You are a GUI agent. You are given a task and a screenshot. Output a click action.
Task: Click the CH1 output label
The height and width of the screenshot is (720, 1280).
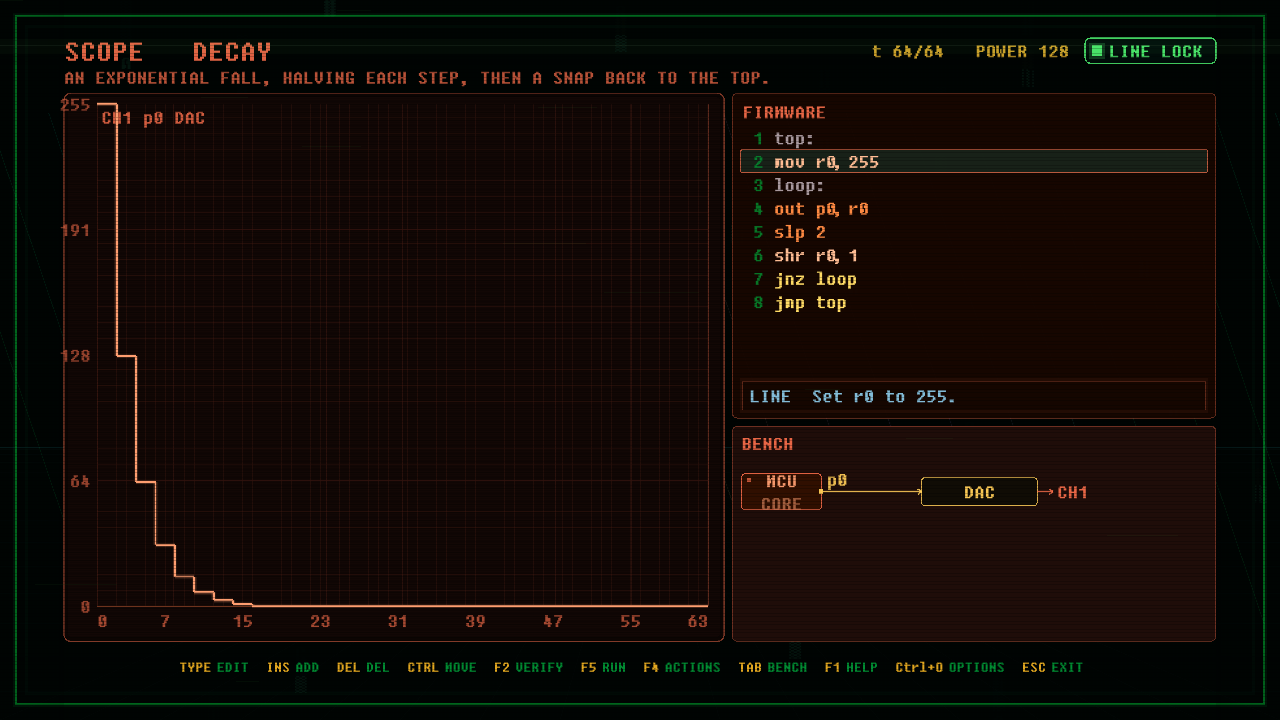click(1072, 492)
